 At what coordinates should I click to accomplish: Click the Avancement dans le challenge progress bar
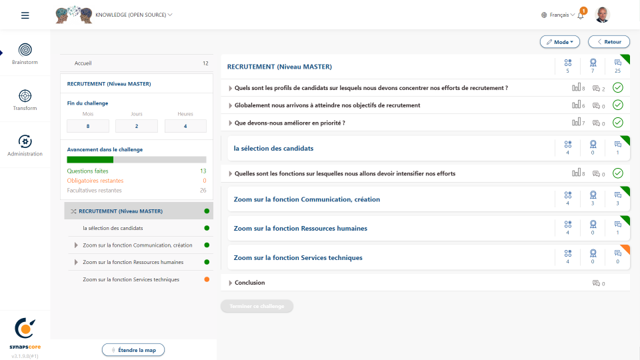136,160
